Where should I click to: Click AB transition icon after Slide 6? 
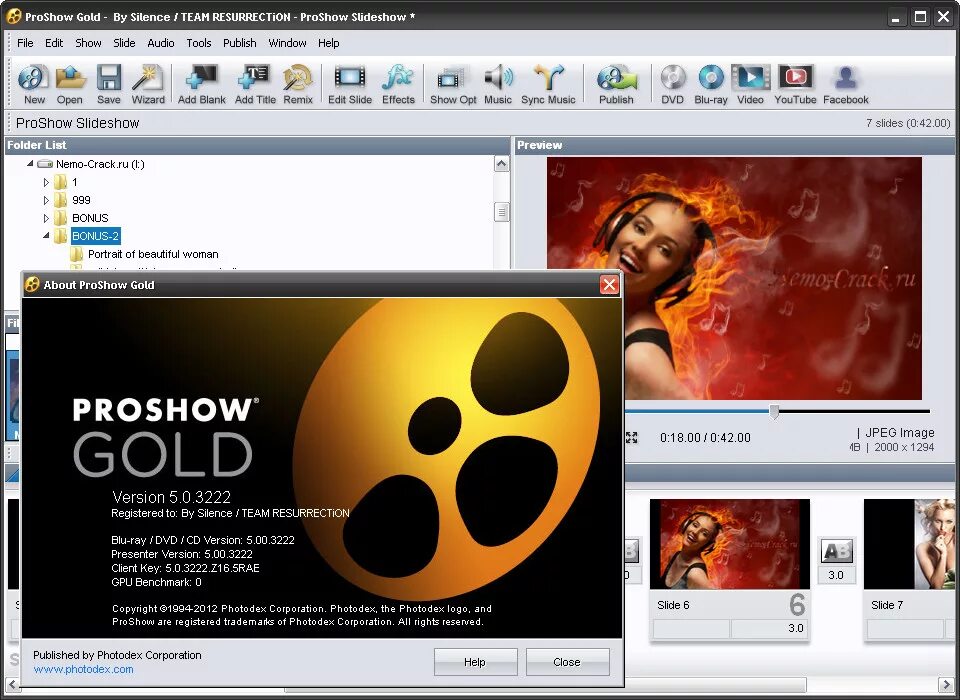point(836,552)
